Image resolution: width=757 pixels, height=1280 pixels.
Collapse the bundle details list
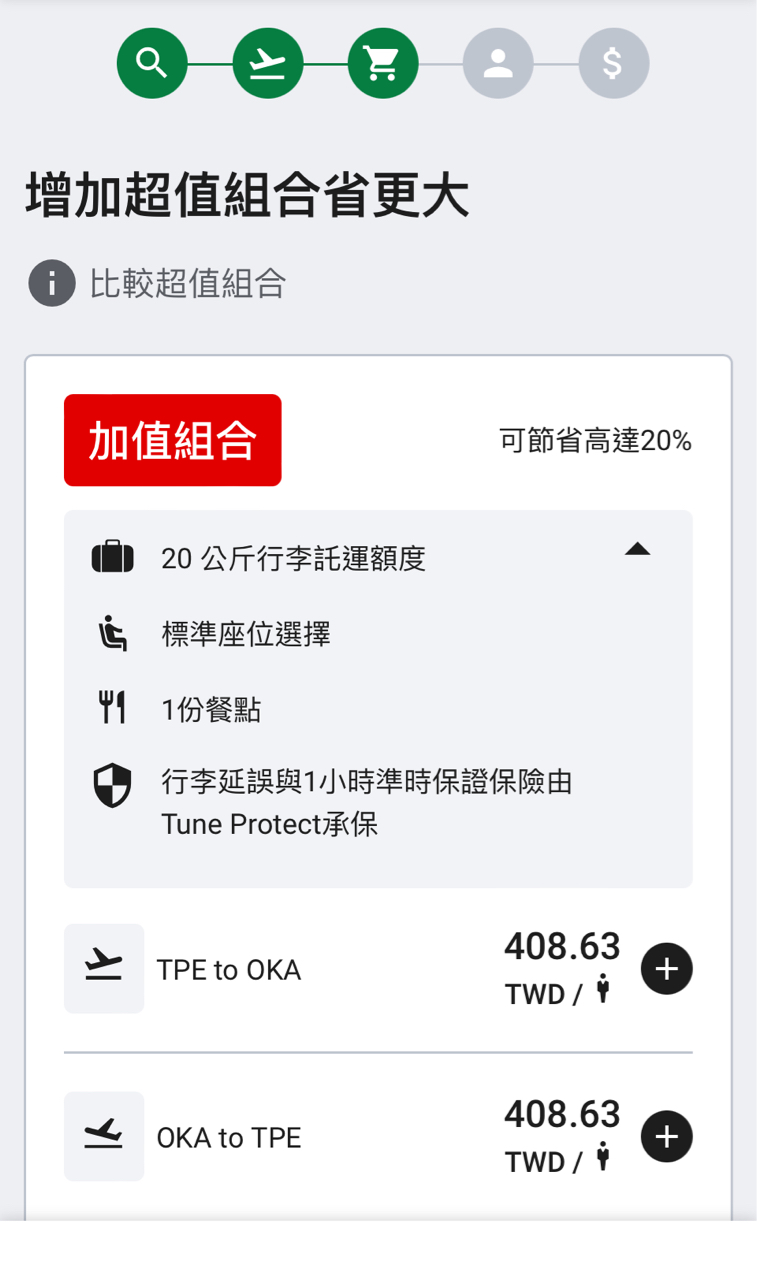click(637, 549)
